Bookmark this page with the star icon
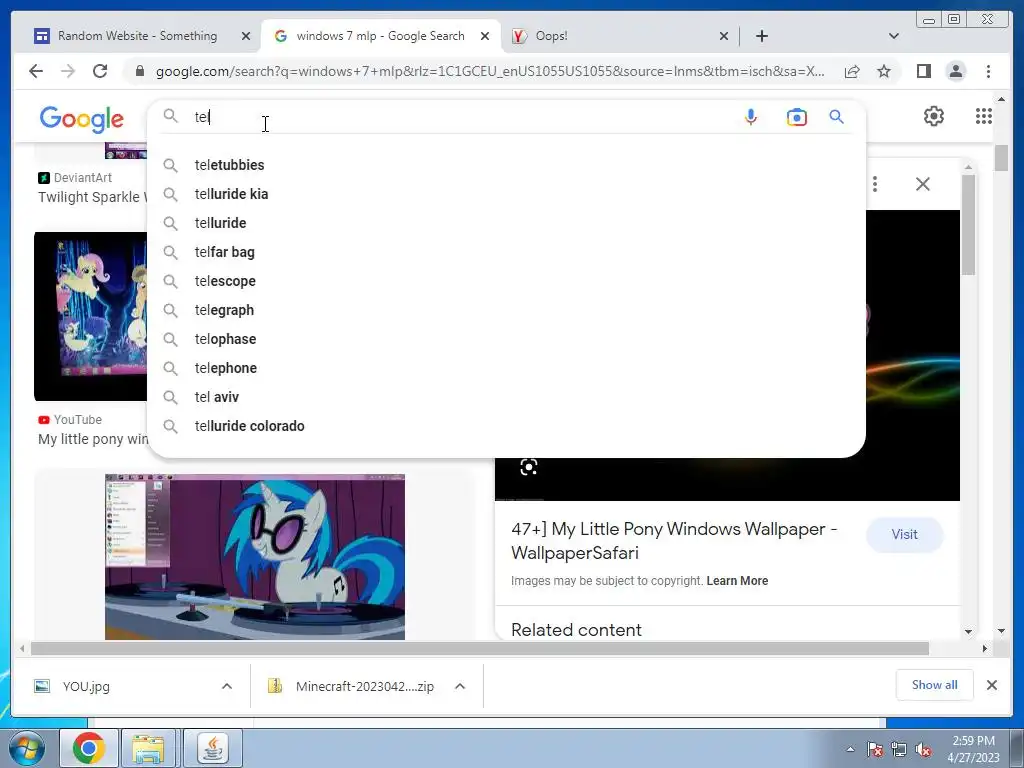Image resolution: width=1024 pixels, height=768 pixels. pos(884,71)
